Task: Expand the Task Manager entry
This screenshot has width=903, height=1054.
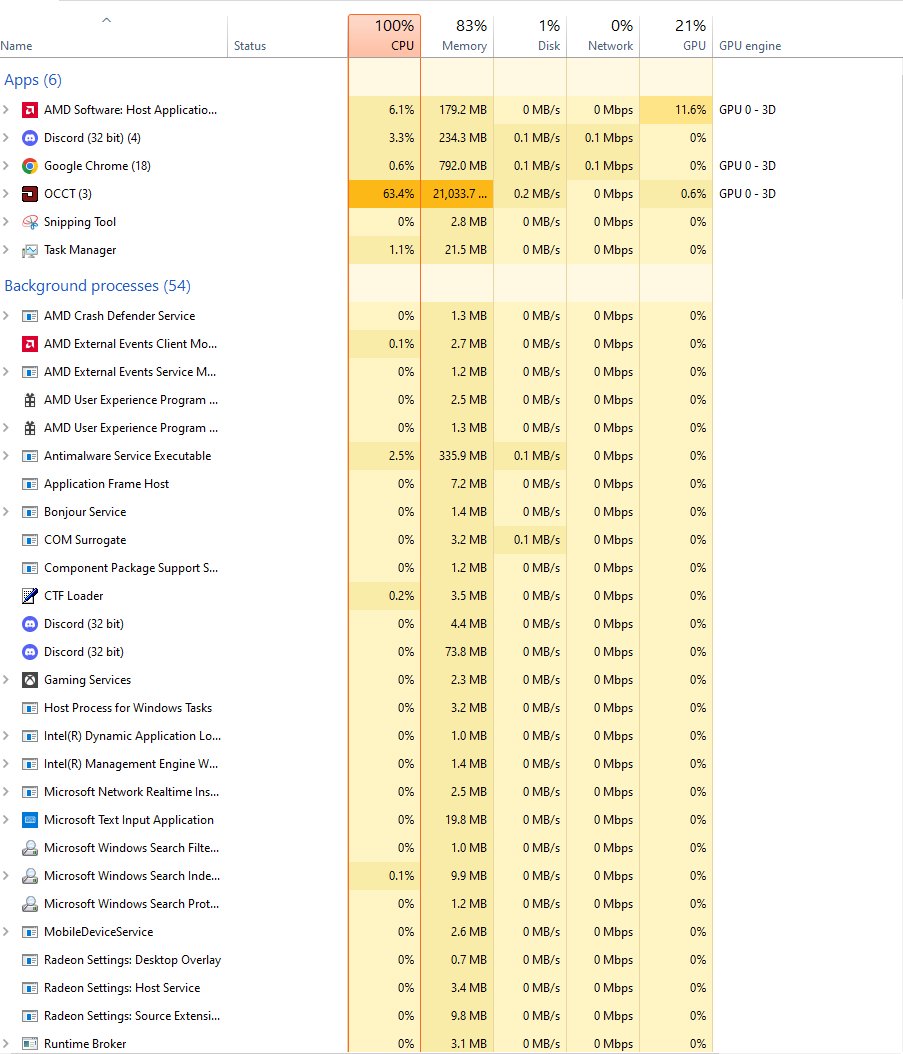Action: pyautogui.click(x=6, y=250)
